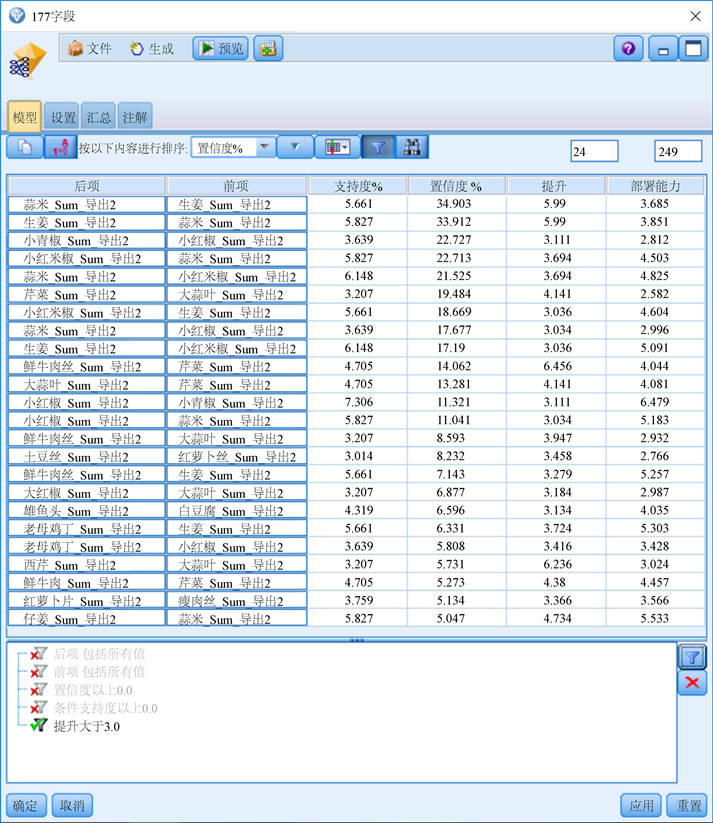Toggle the 提升大于3.0 filter condition
713x823 pixels.
coord(40,726)
